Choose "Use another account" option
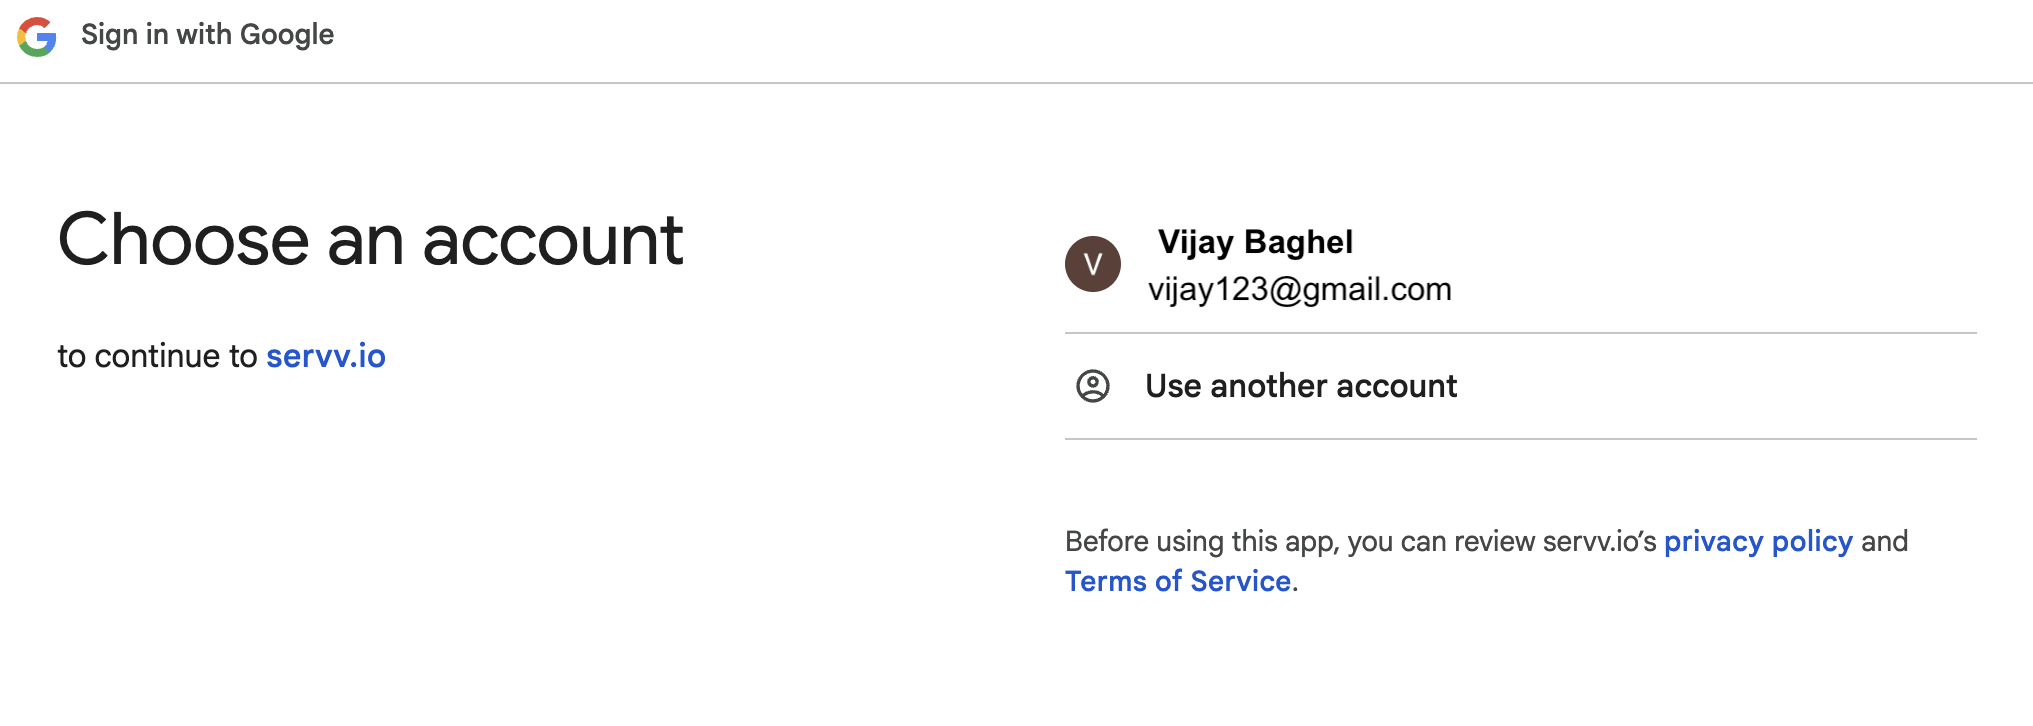2033x726 pixels. tap(1300, 386)
